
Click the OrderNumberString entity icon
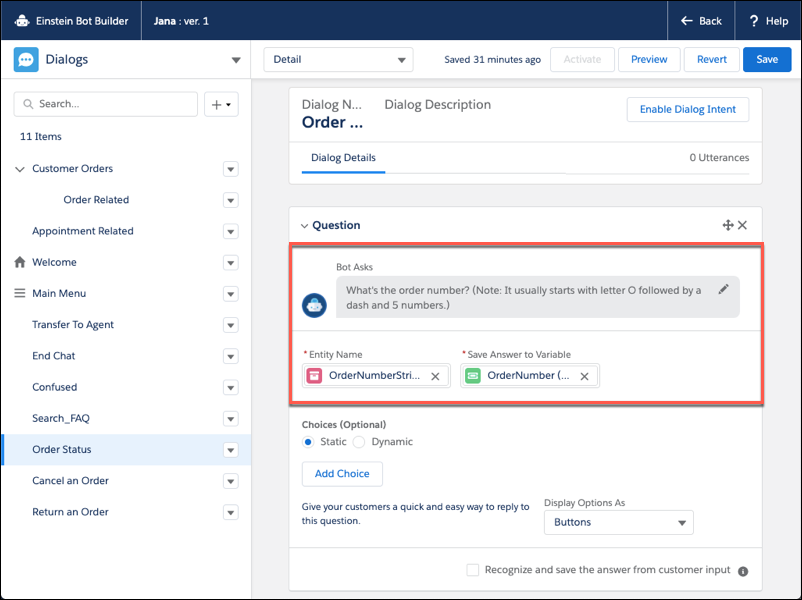click(x=314, y=376)
